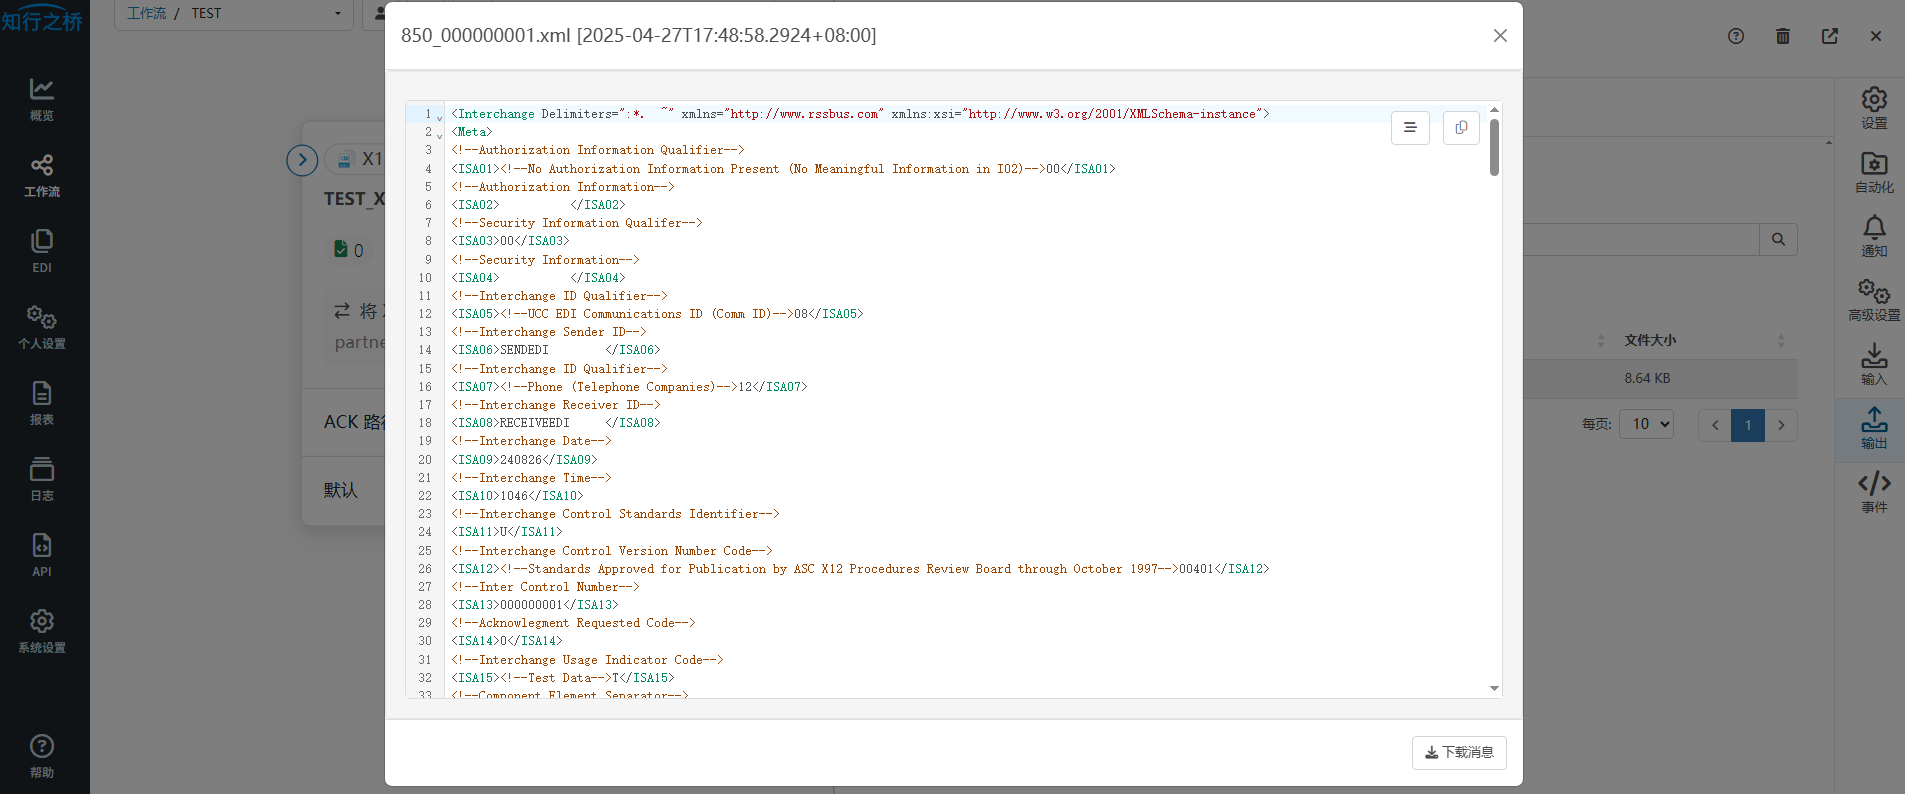
Task: Copy the XML content with copy icon
Action: pyautogui.click(x=1461, y=127)
